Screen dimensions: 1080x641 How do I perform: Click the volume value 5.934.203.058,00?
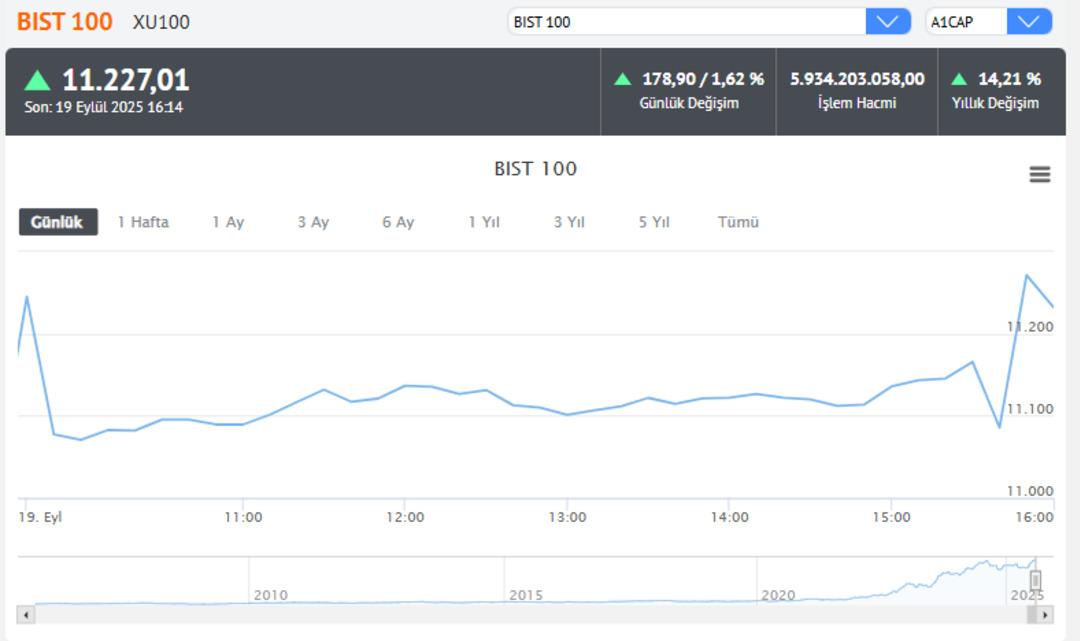click(x=857, y=78)
